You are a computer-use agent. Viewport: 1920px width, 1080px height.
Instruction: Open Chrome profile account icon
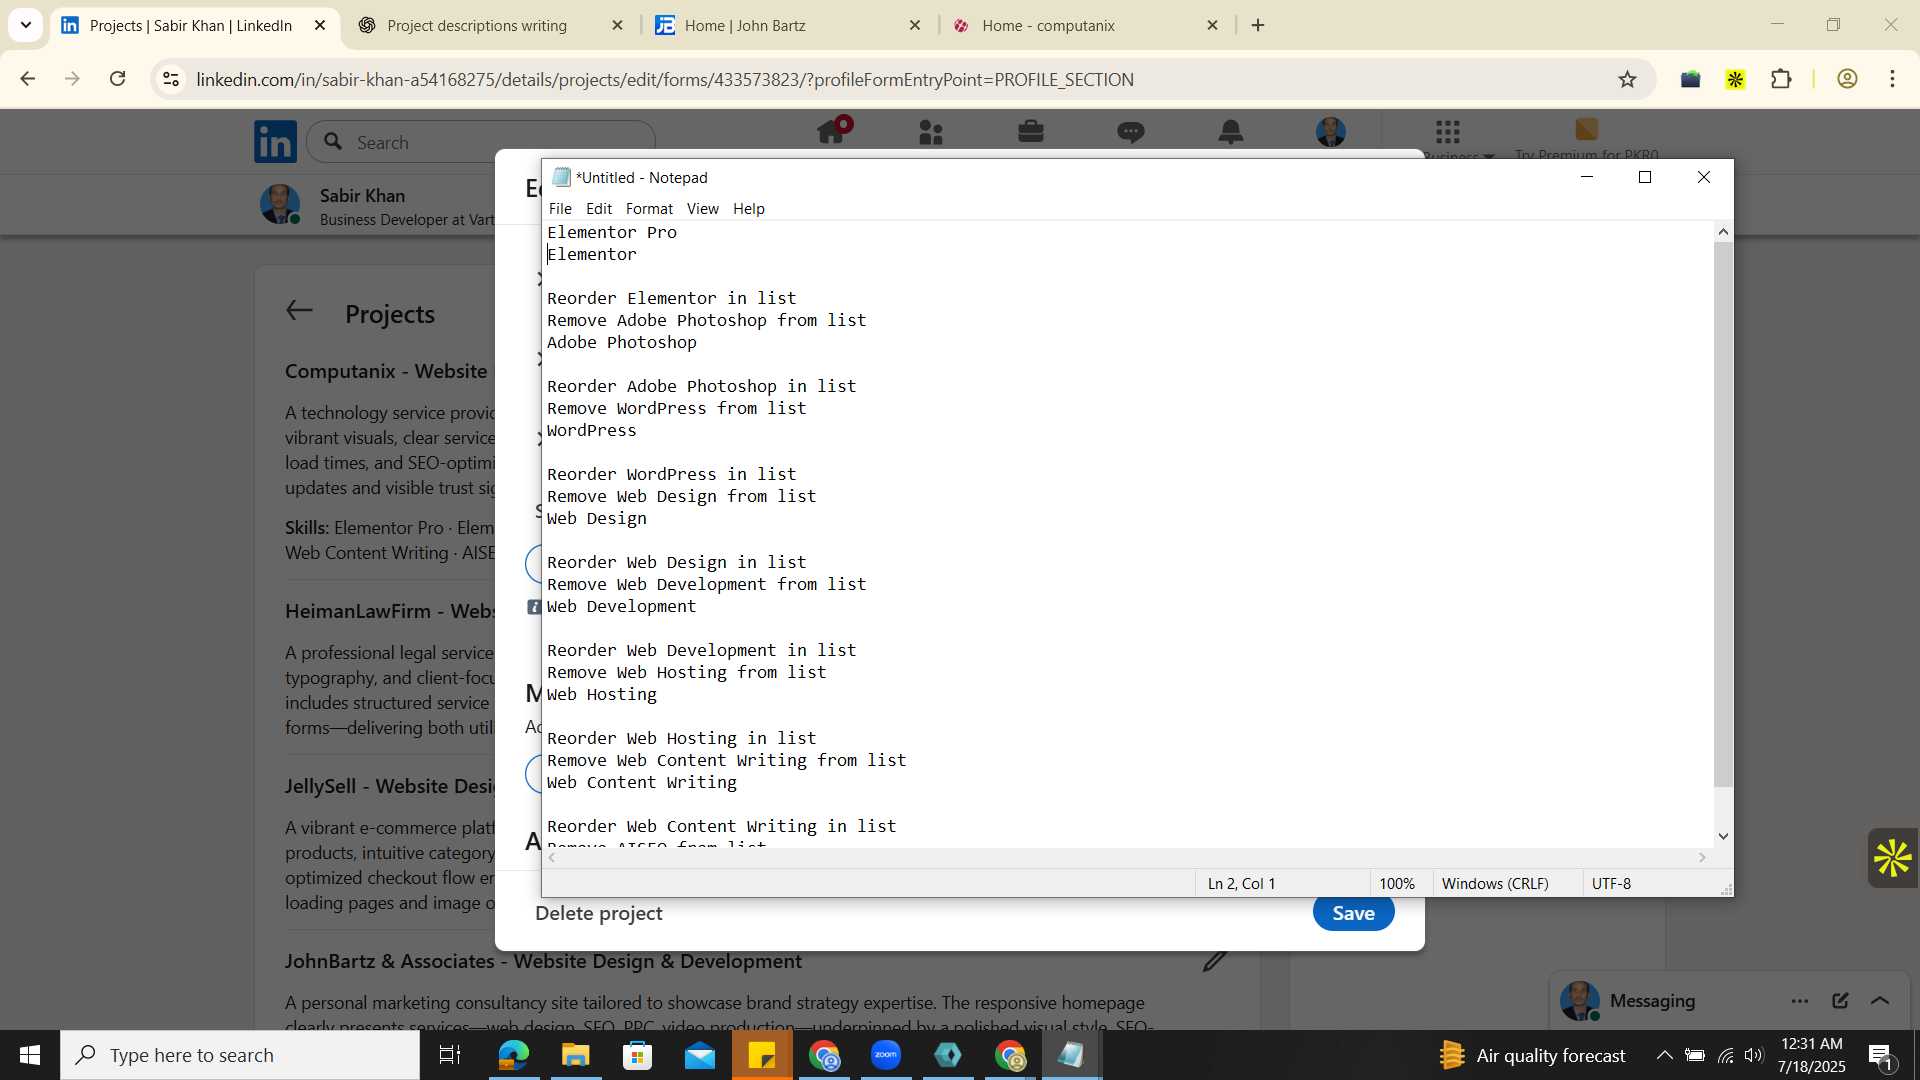click(1847, 80)
